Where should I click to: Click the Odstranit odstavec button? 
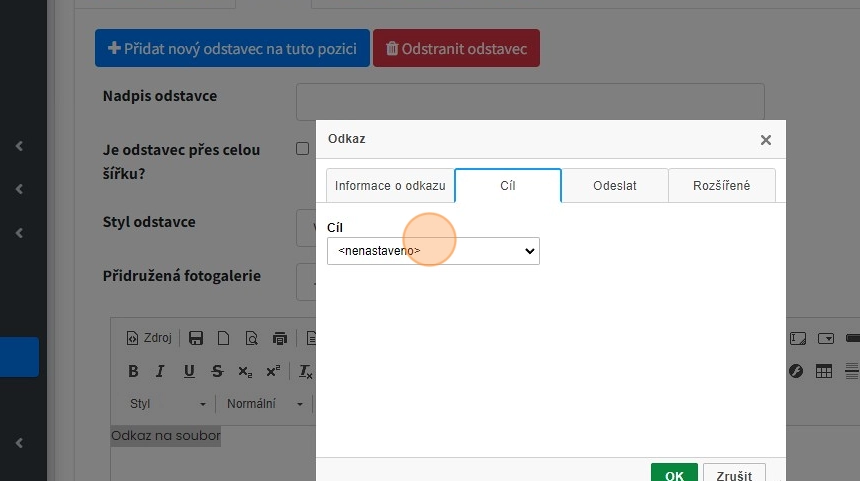click(456, 48)
